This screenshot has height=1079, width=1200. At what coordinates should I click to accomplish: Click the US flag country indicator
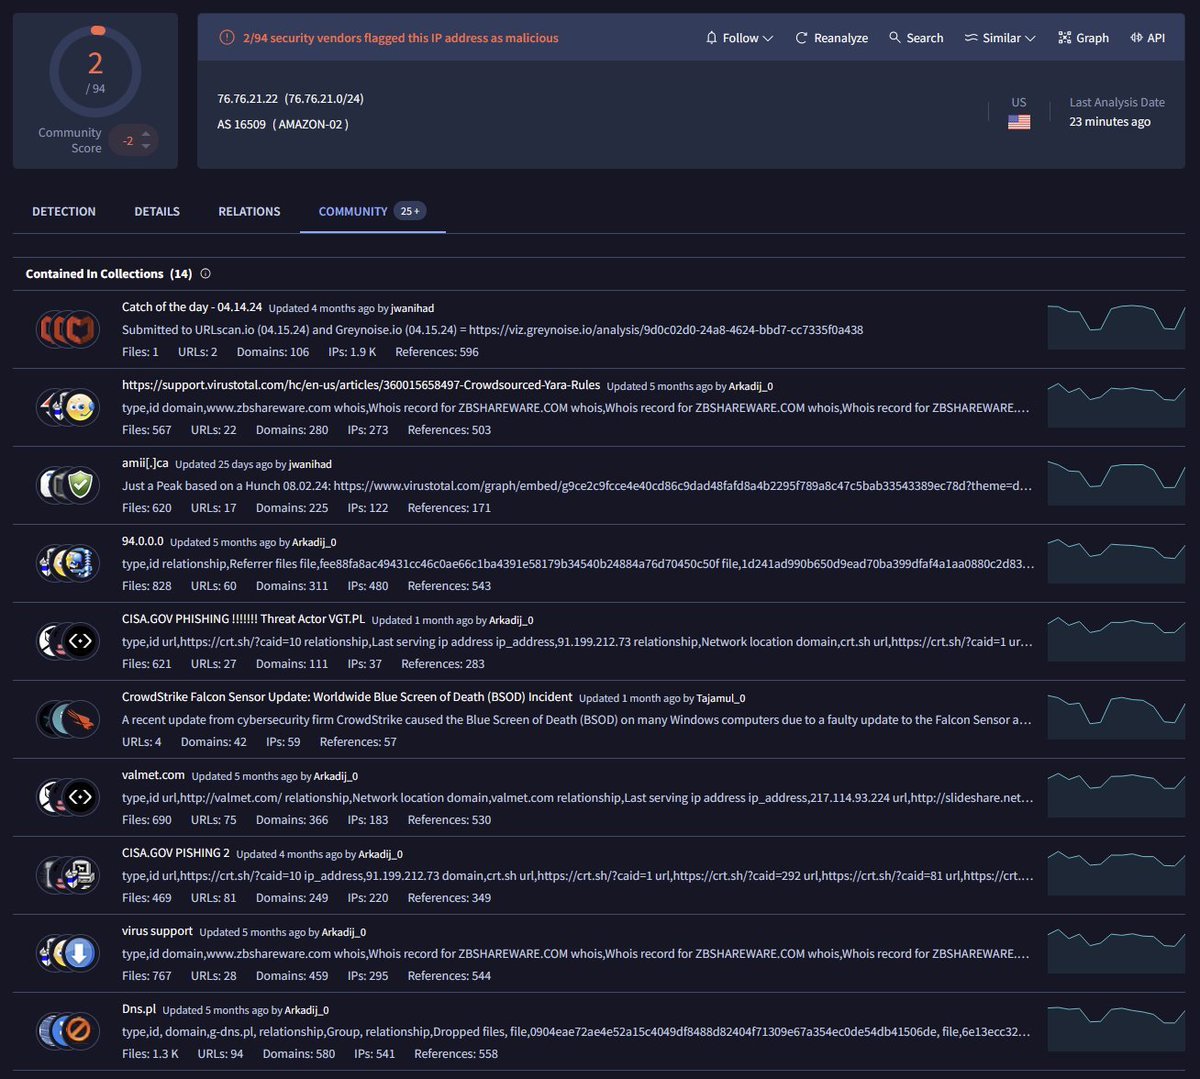tap(1019, 122)
